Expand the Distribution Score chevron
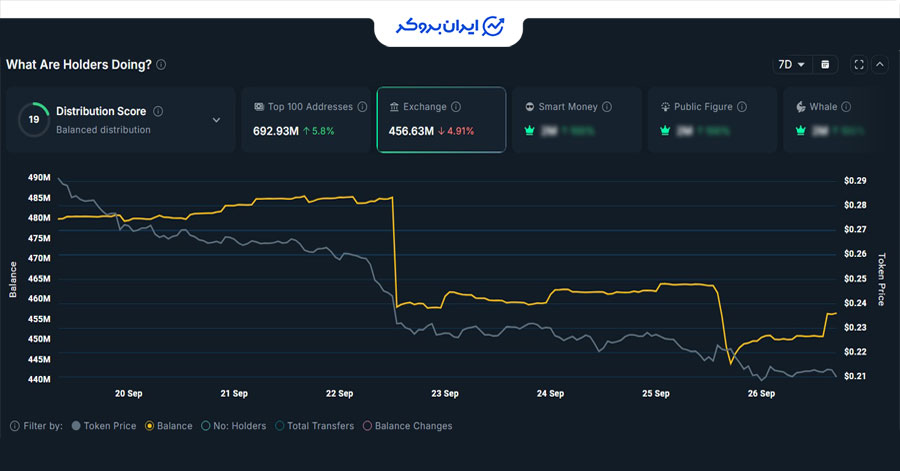Screen dimensions: 900x471 click(x=216, y=120)
